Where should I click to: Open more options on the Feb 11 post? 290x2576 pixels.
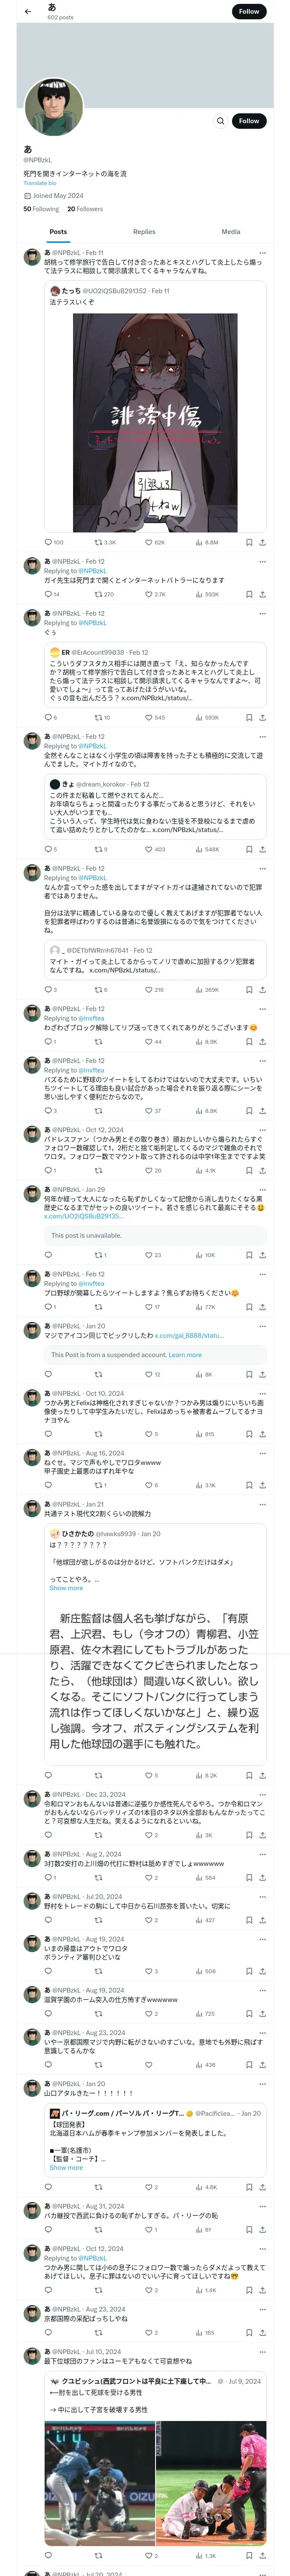point(262,253)
